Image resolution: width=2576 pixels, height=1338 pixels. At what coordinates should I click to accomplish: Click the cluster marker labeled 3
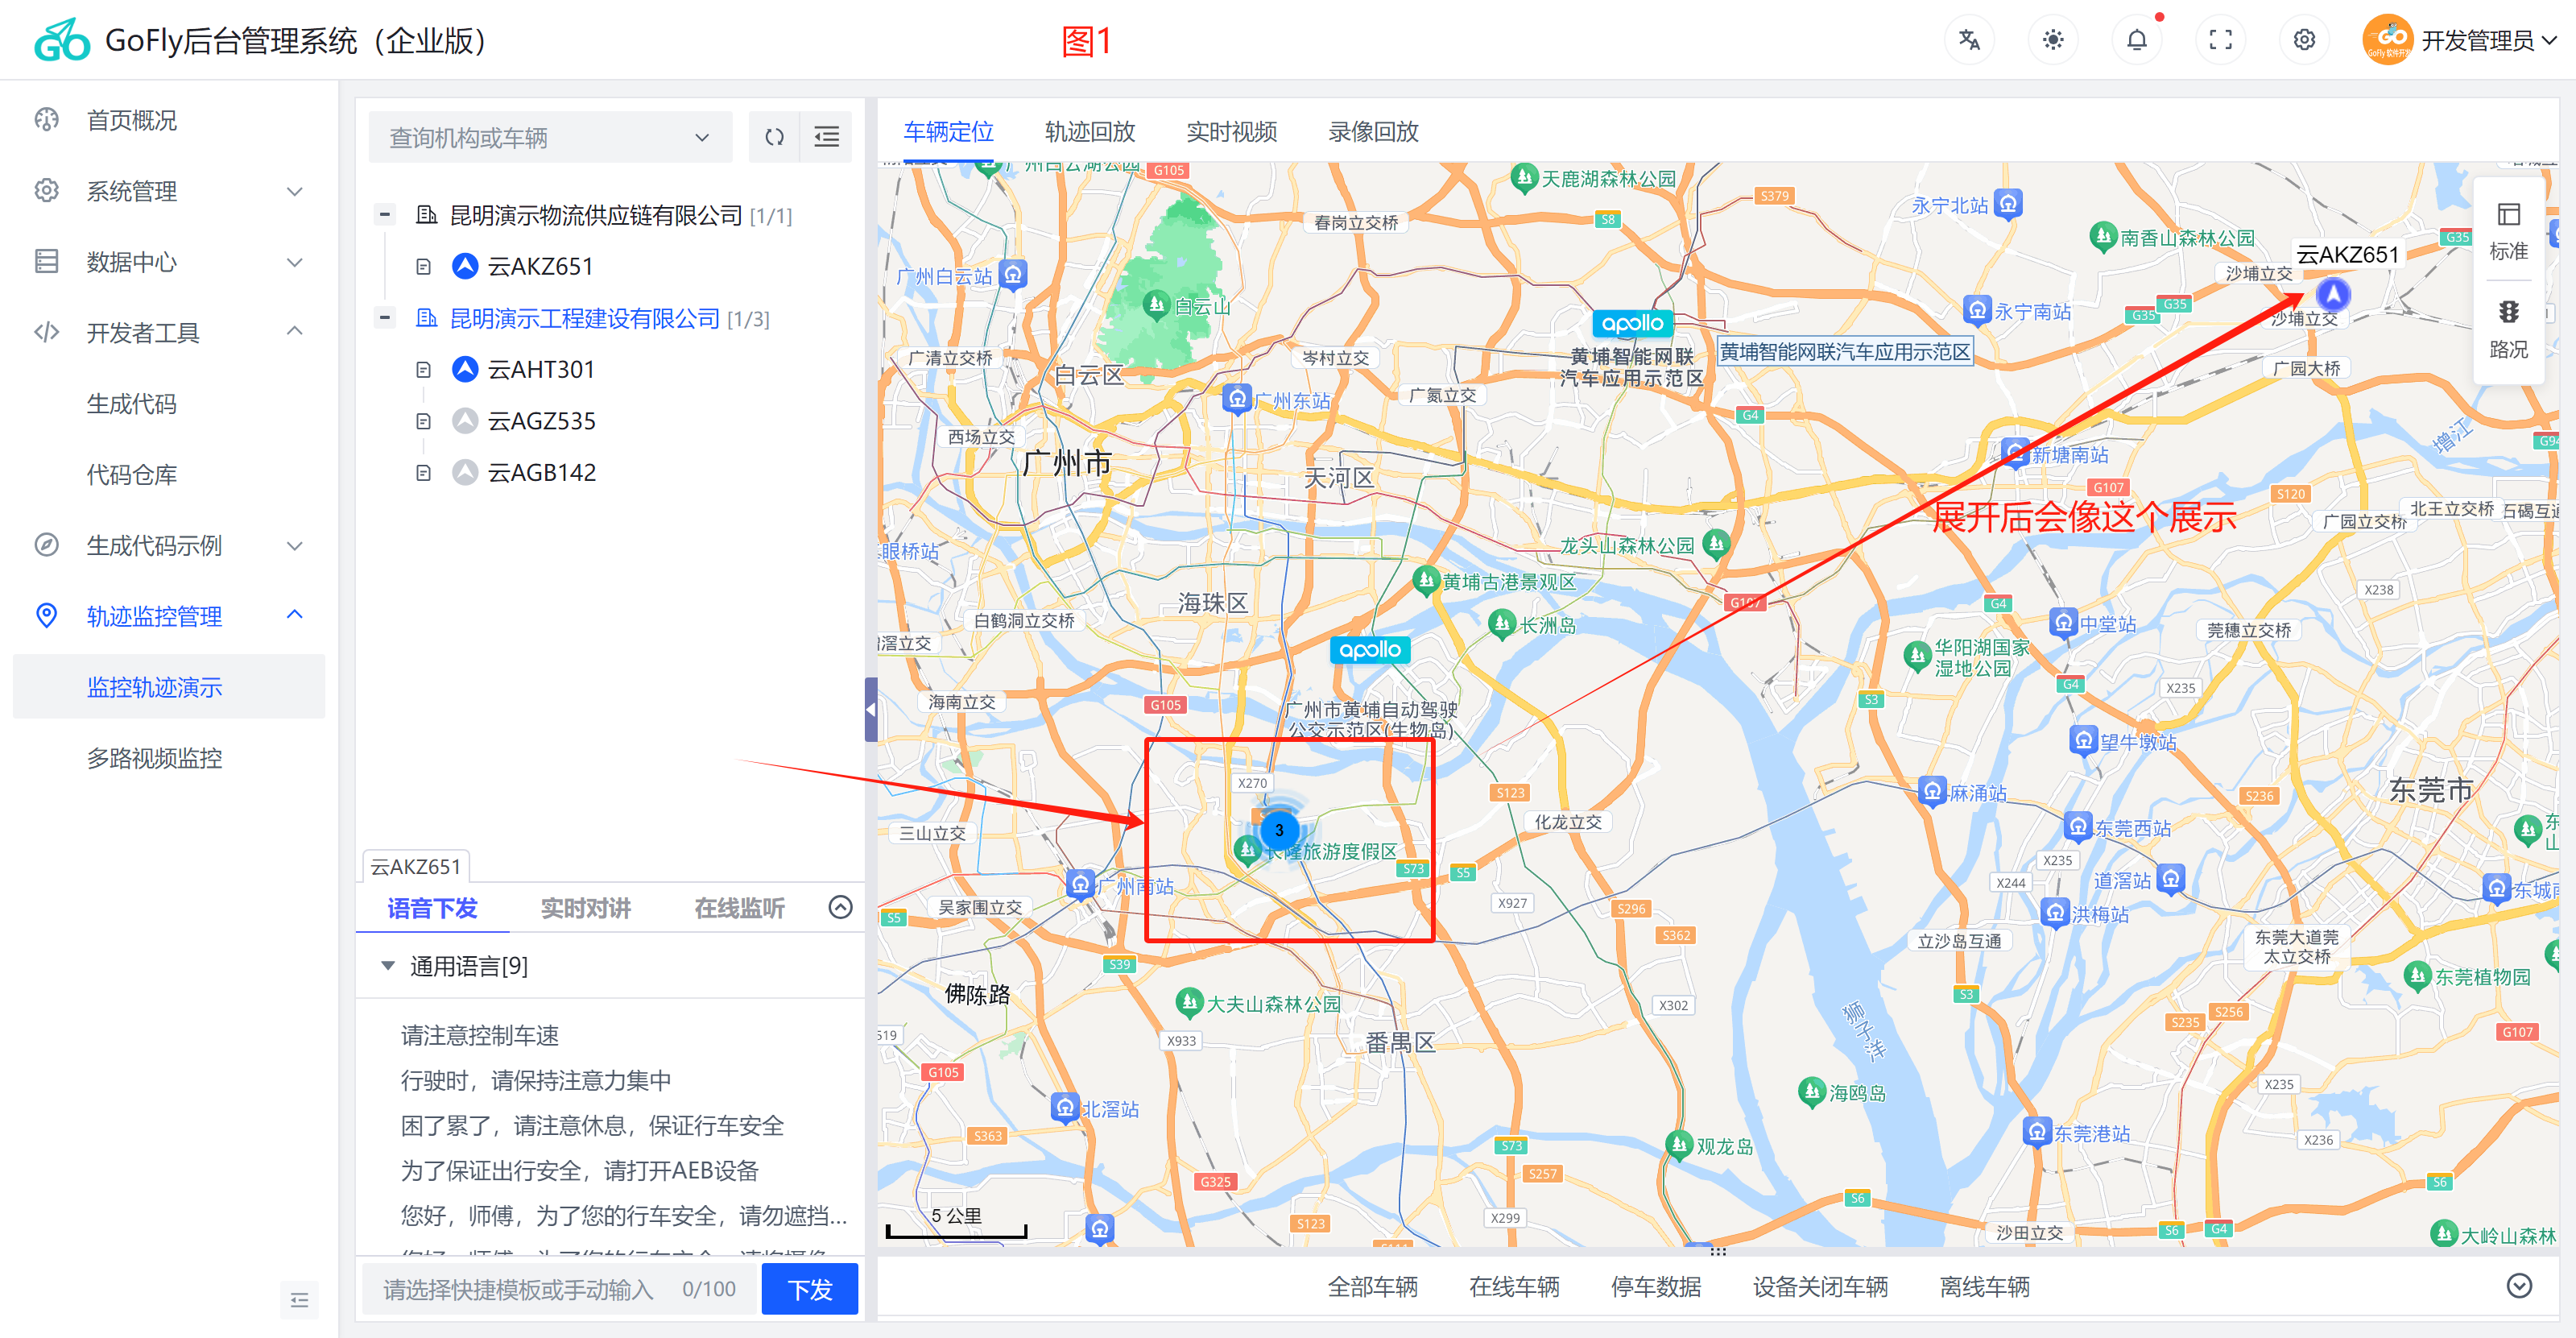click(1279, 830)
